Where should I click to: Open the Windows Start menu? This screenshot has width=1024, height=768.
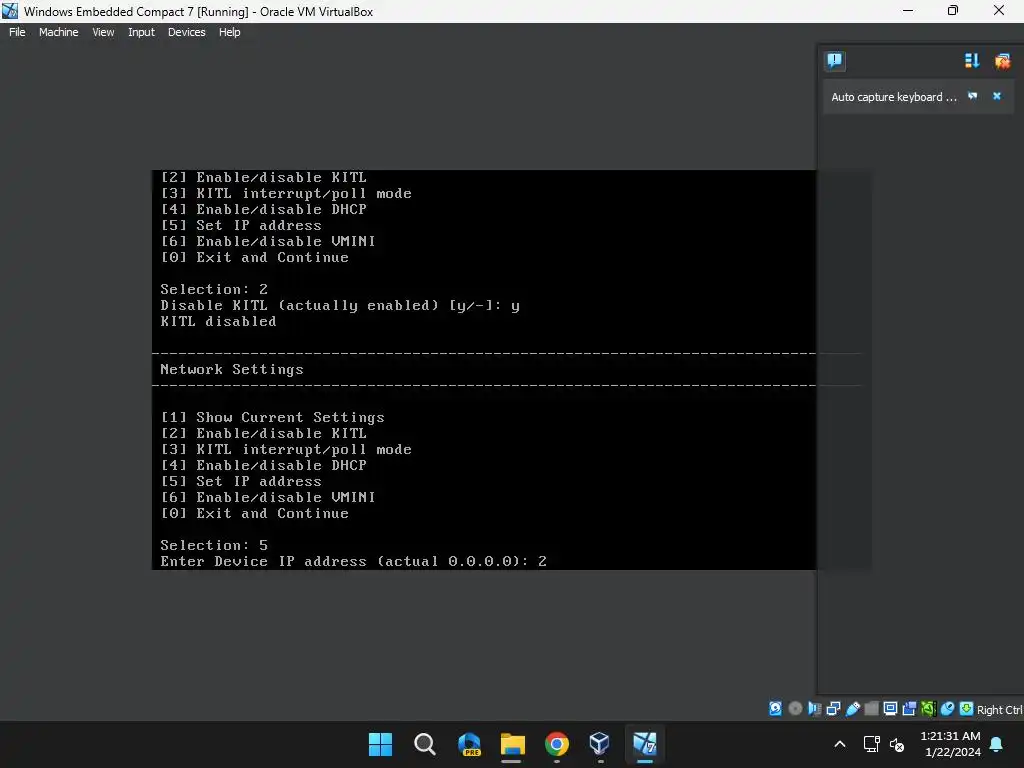click(380, 744)
